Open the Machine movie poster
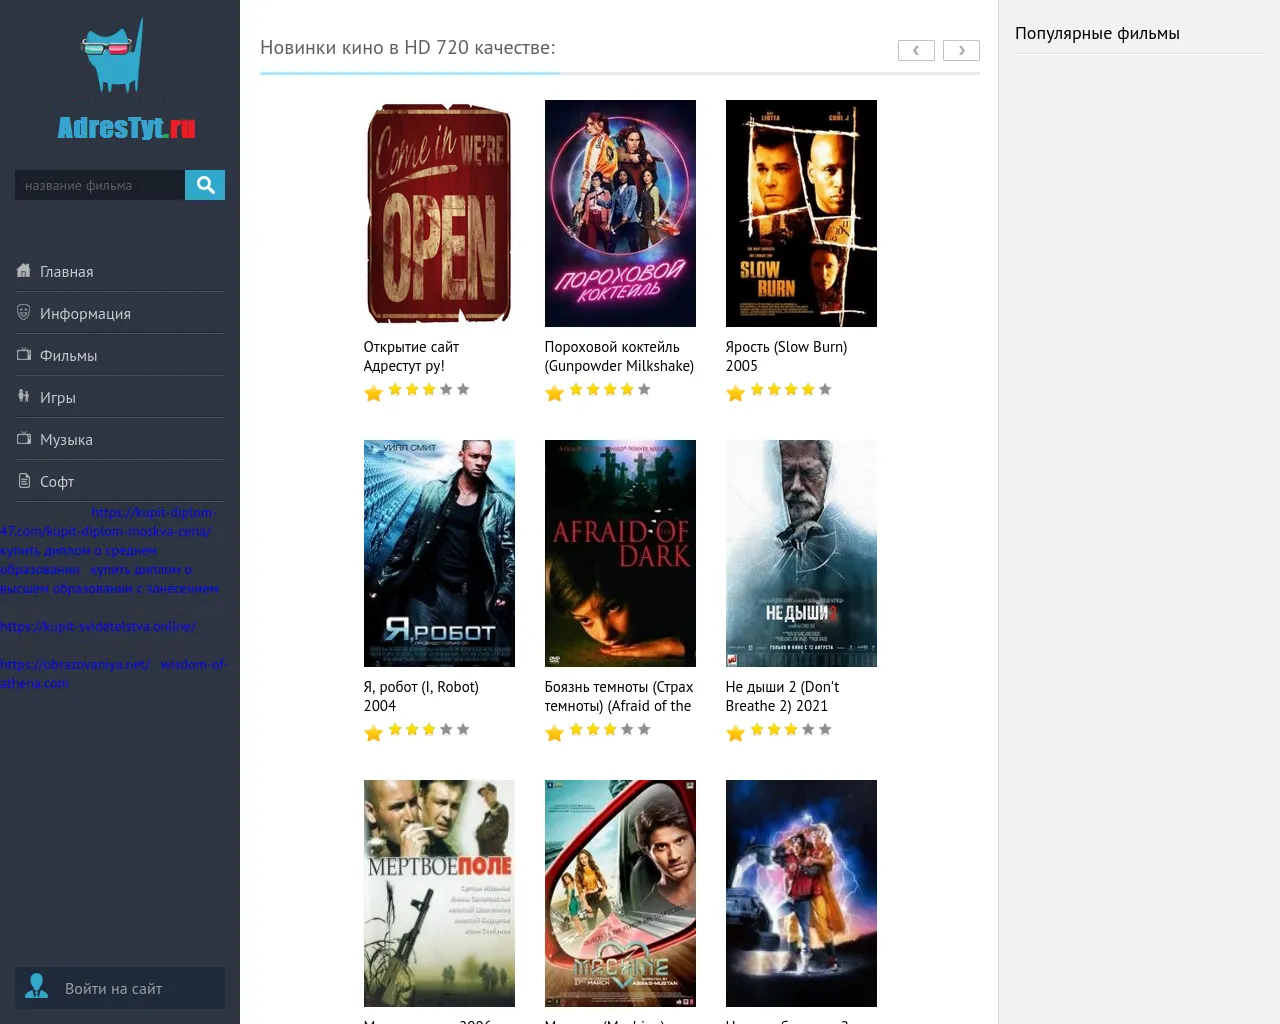The image size is (1280, 1024). (620, 893)
